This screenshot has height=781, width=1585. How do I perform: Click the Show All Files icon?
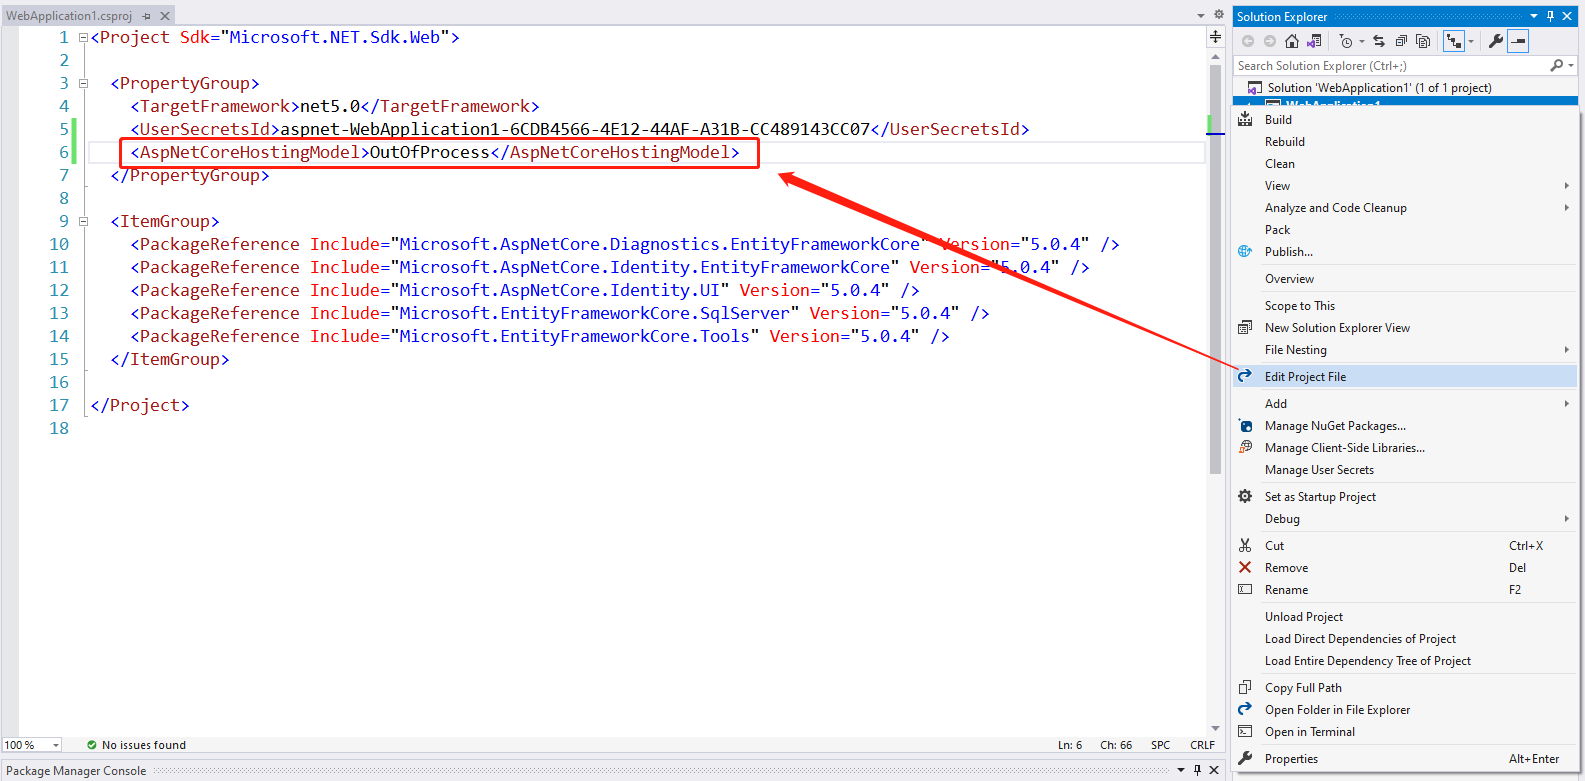1423,41
